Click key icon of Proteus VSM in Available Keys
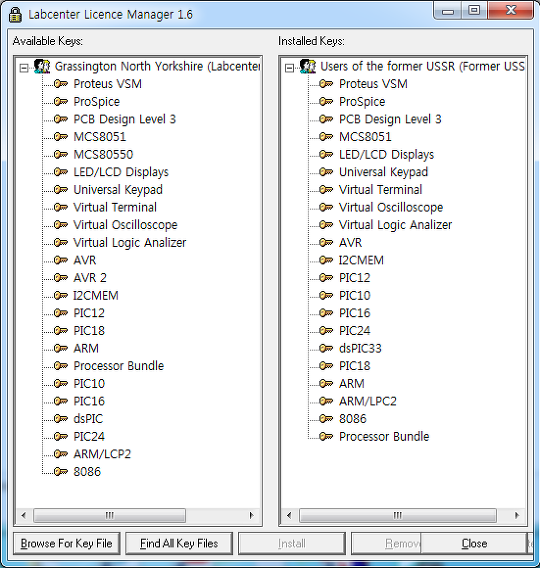The image size is (540, 568). coord(61,84)
